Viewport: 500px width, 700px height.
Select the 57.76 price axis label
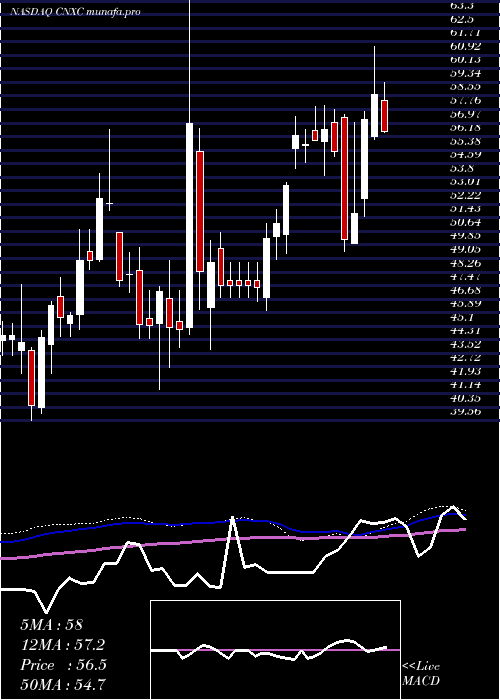tap(466, 100)
